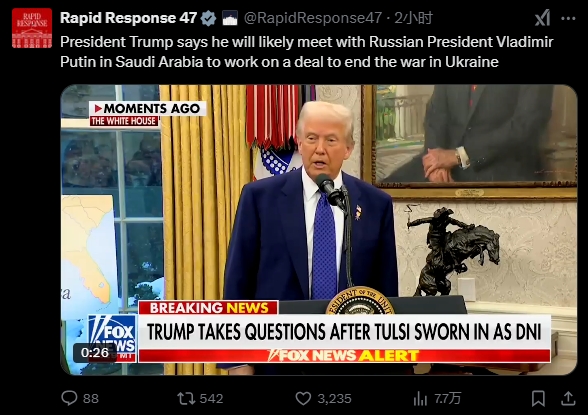Click the blue verified checkmark badge
588x415 pixels.
point(208,18)
